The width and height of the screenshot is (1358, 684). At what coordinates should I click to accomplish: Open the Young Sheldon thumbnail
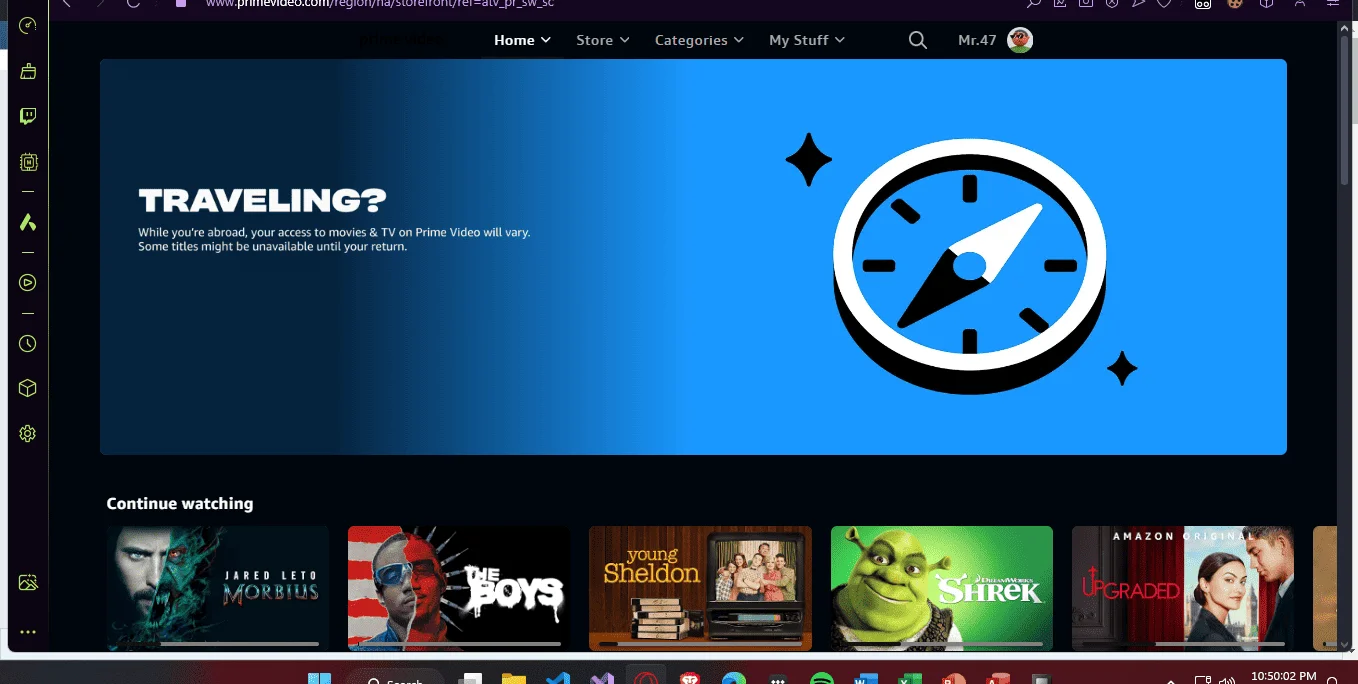pyautogui.click(x=700, y=588)
